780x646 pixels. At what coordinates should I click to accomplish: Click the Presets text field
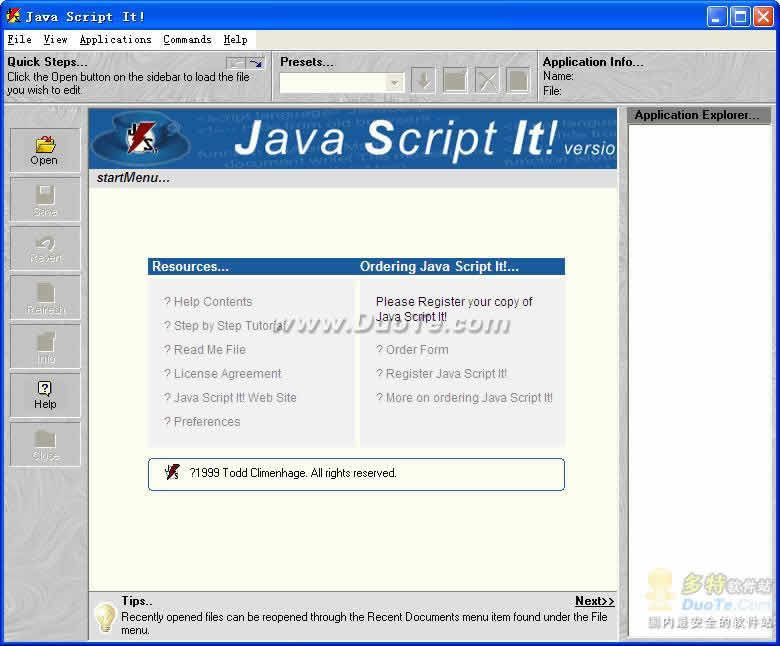pos(333,83)
